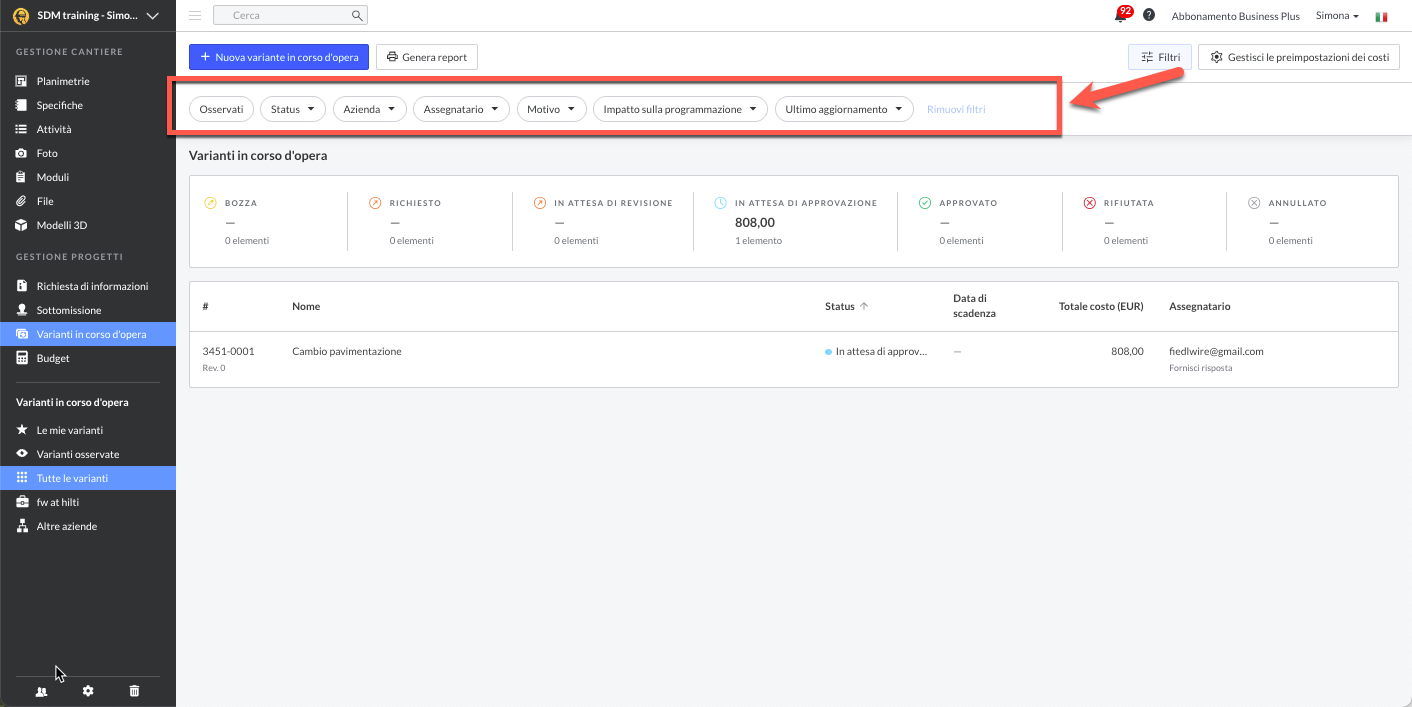1412x707 pixels.
Task: Toggle the Osservati filter chip
Action: [x=221, y=109]
